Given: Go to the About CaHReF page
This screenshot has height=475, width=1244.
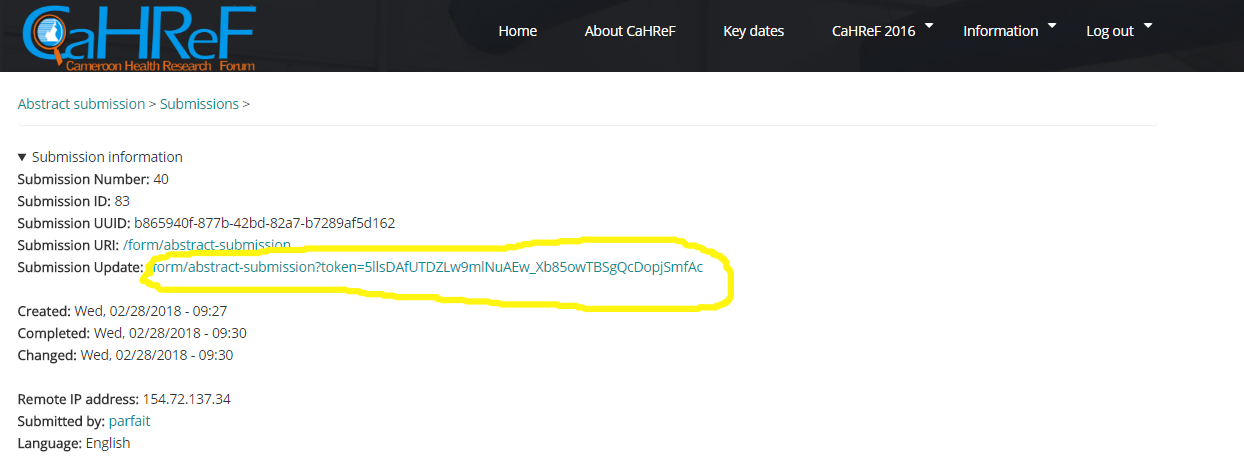Looking at the screenshot, I should 630,31.
